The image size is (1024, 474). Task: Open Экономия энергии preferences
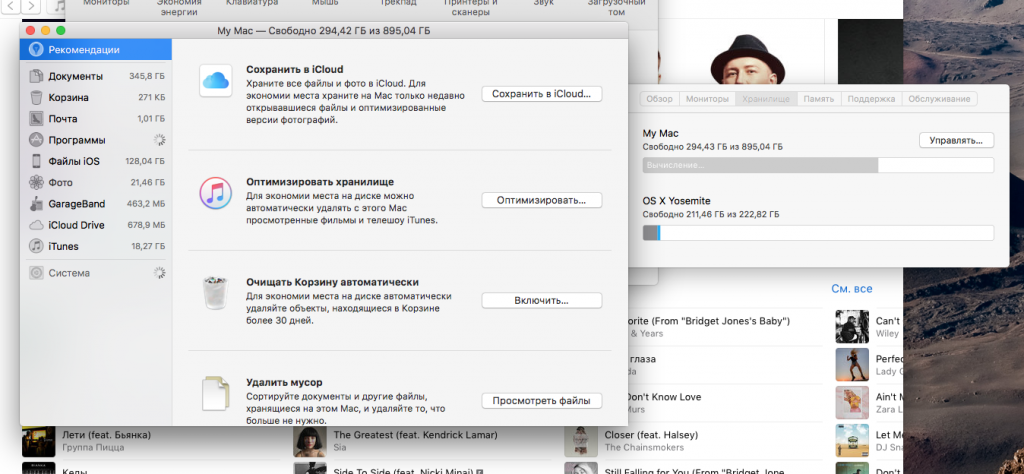point(179,7)
